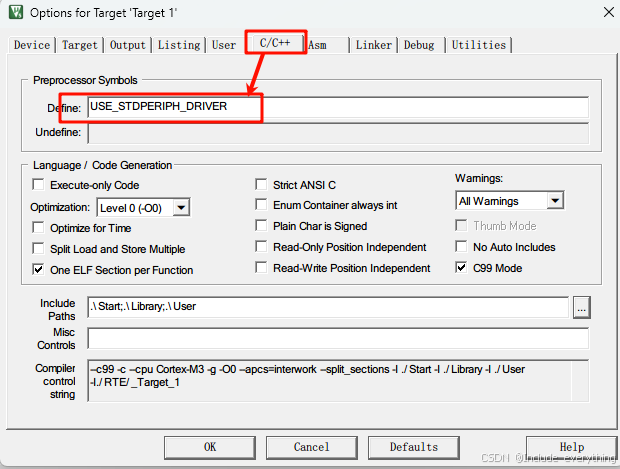Click the Compiler control string box

point(338,381)
